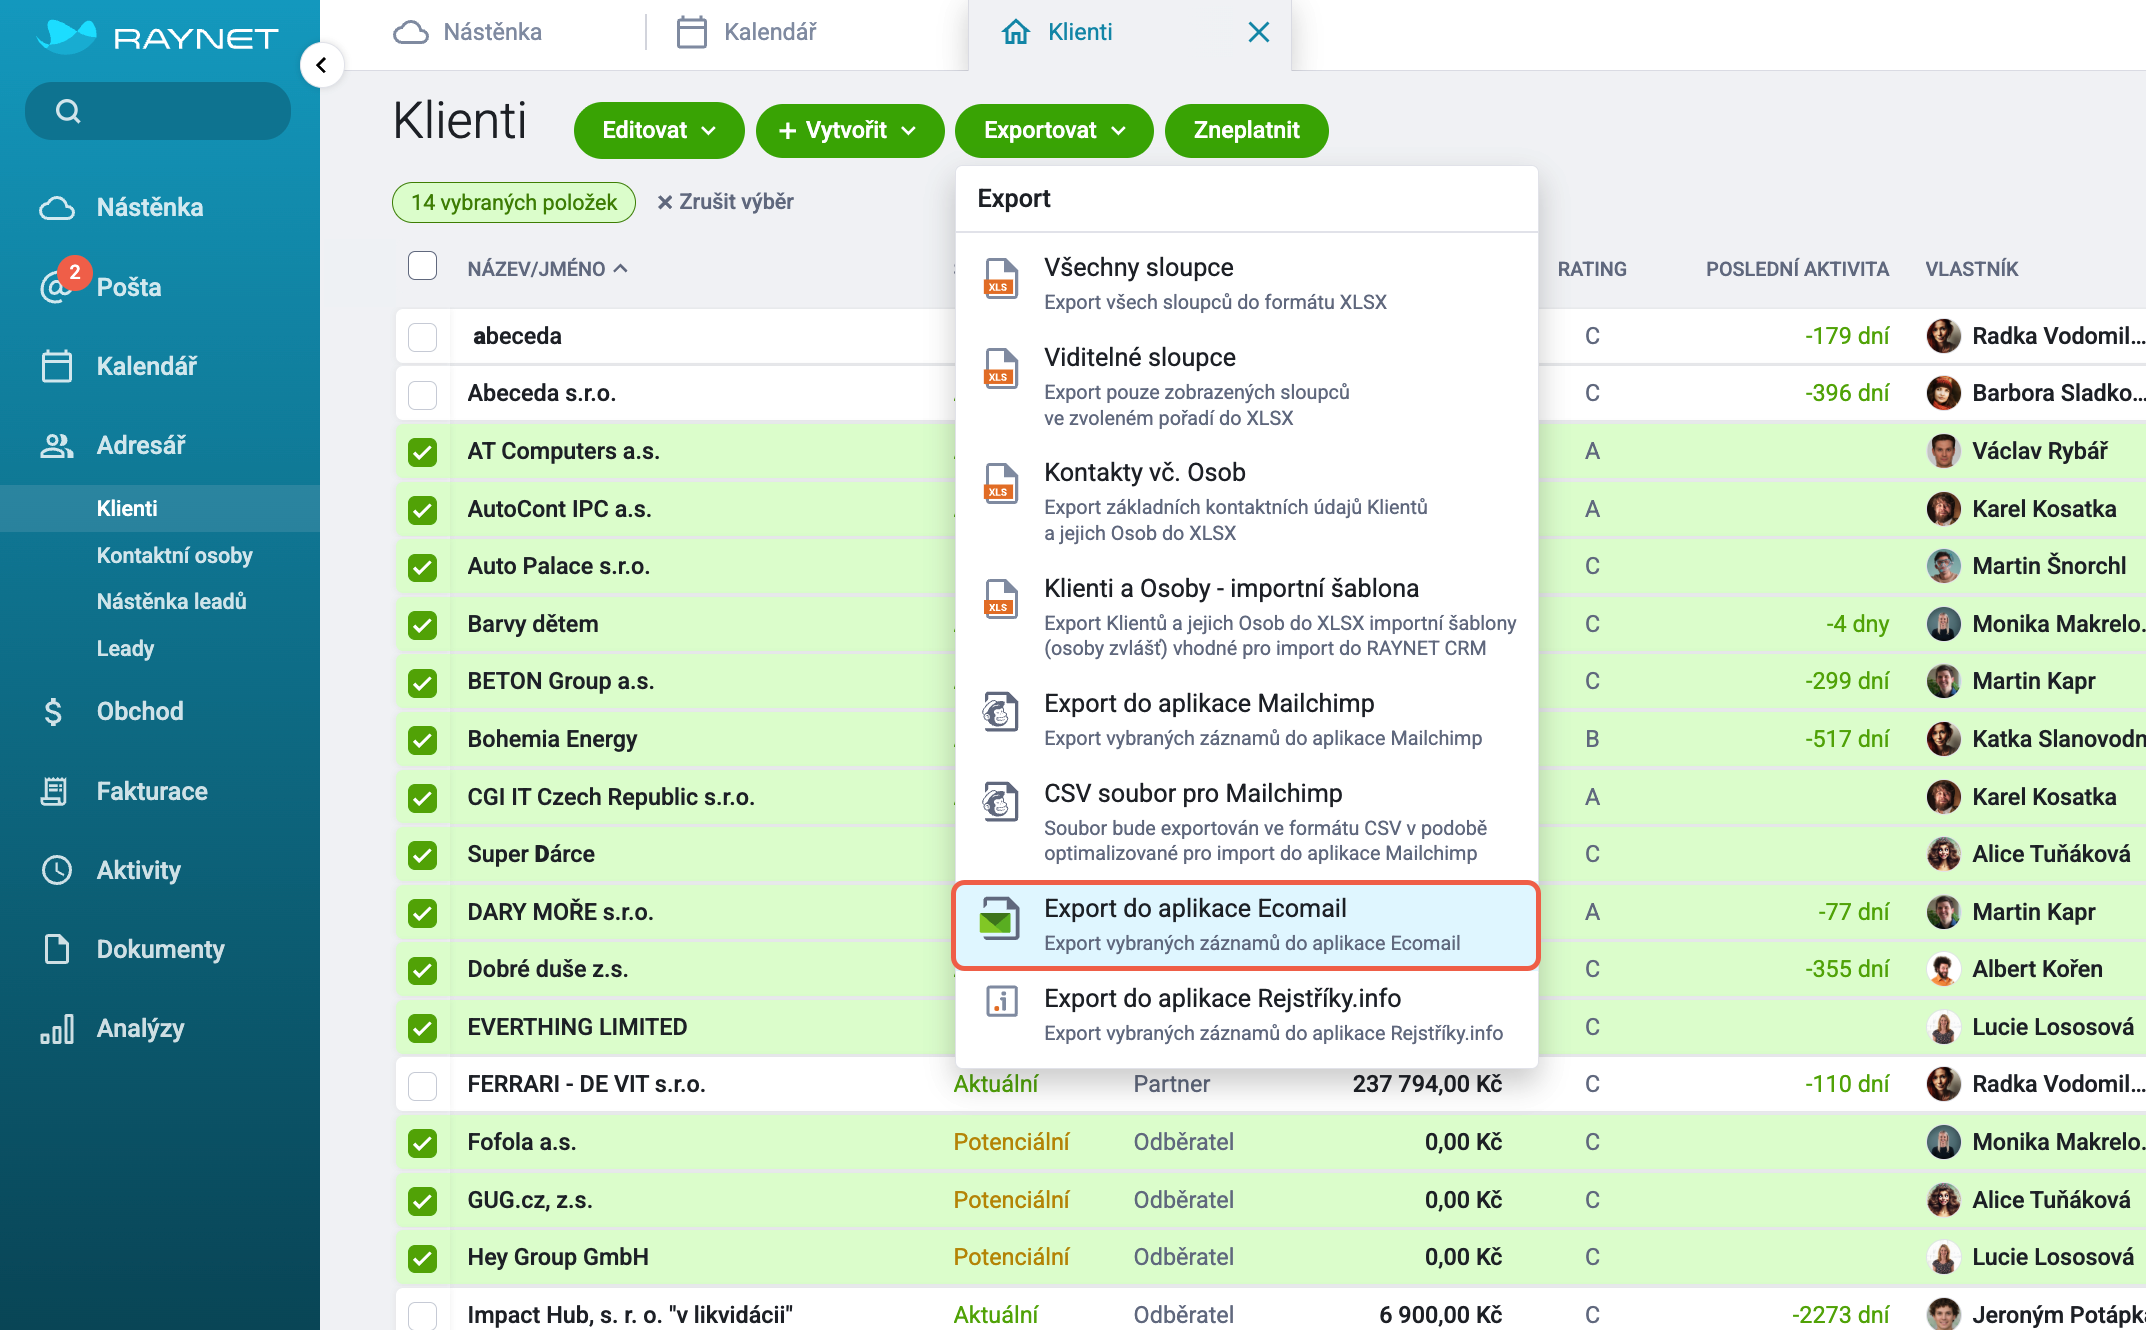This screenshot has width=2146, height=1330.
Task: Toggle the select-all checkbox in header
Action: pos(423,266)
